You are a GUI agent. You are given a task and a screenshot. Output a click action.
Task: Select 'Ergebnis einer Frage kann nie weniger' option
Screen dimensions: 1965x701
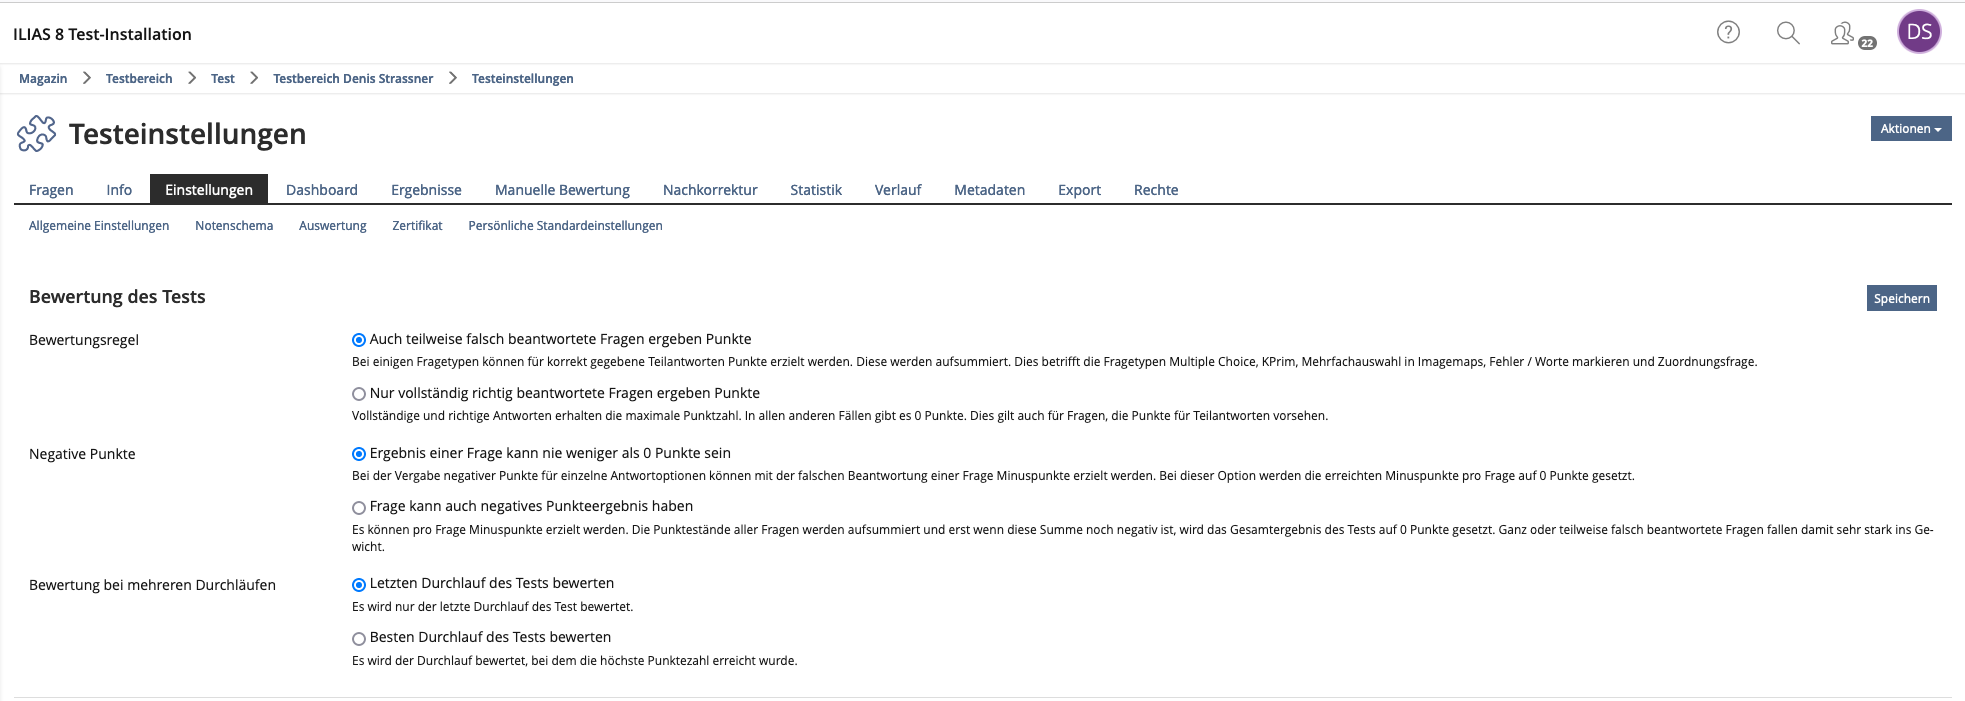click(359, 454)
